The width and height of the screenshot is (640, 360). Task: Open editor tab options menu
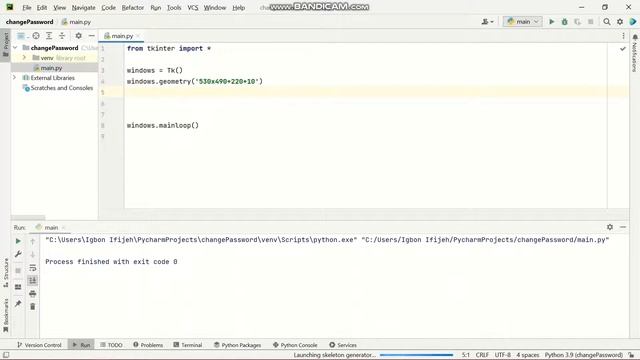point(623,36)
